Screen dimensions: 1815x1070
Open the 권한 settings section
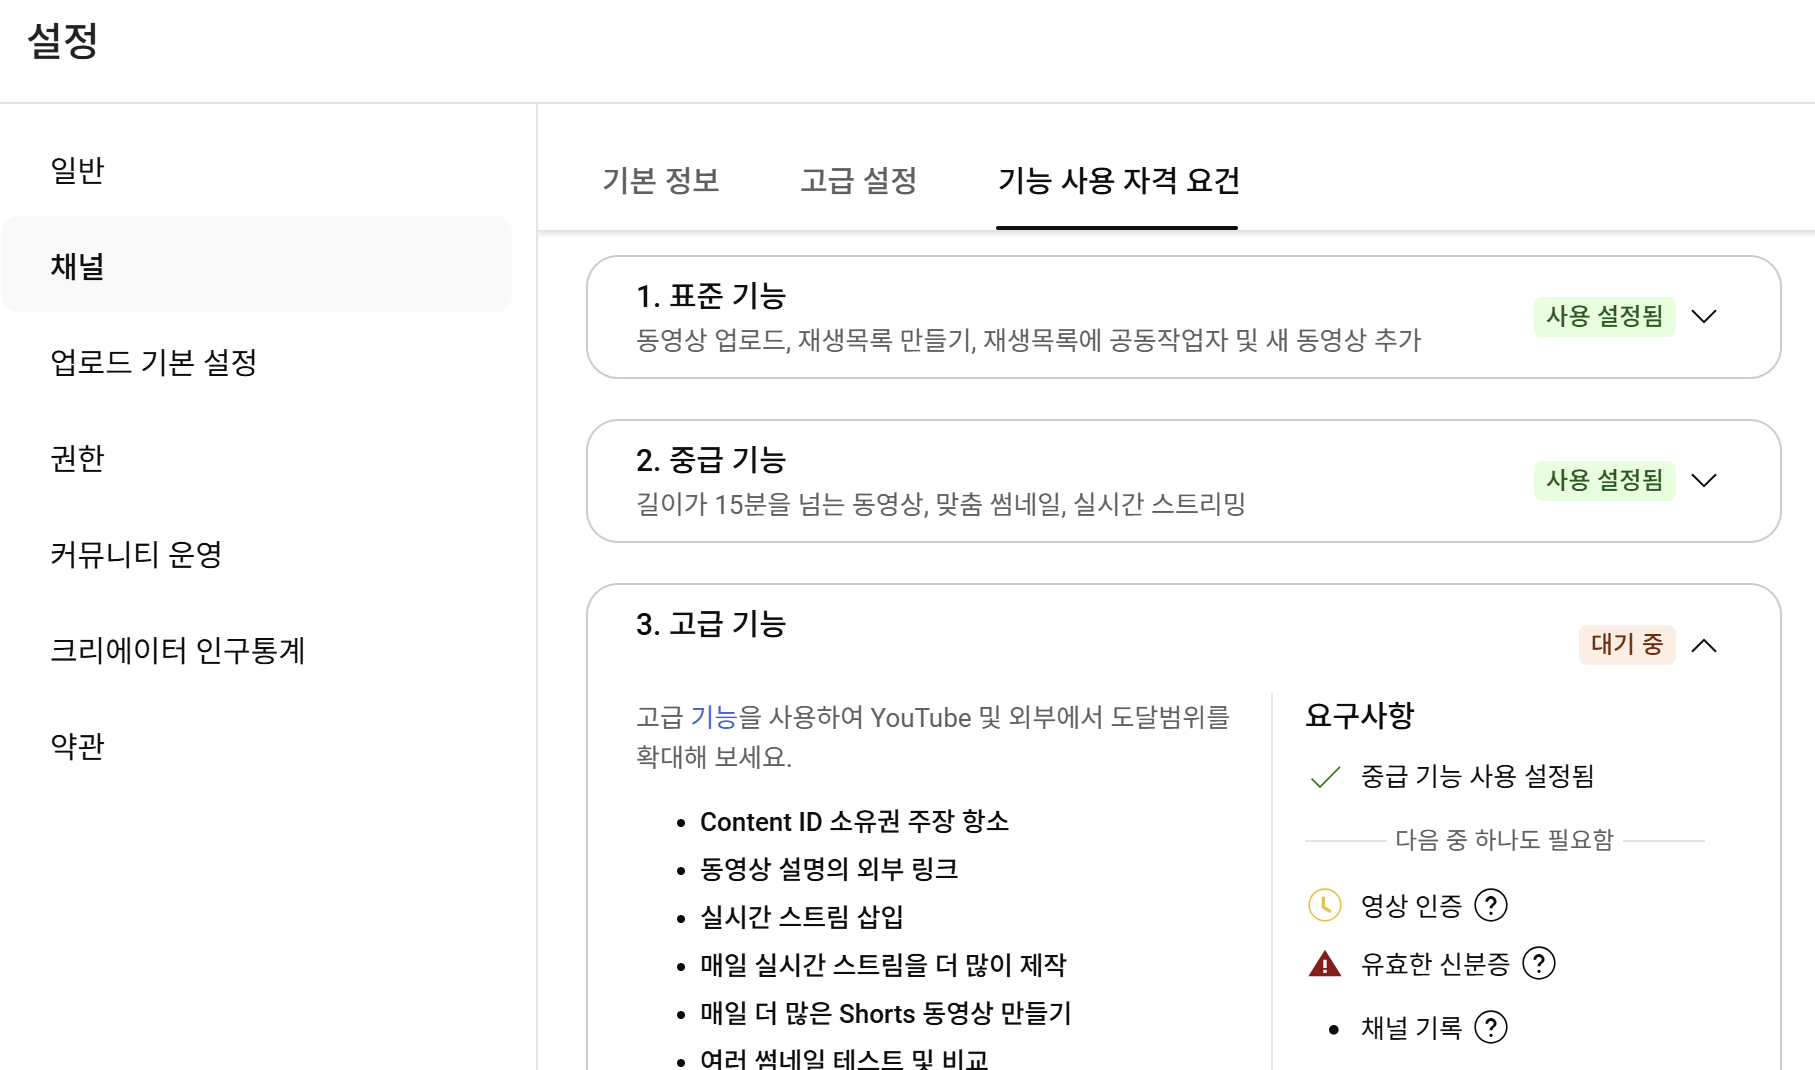click(x=257, y=457)
